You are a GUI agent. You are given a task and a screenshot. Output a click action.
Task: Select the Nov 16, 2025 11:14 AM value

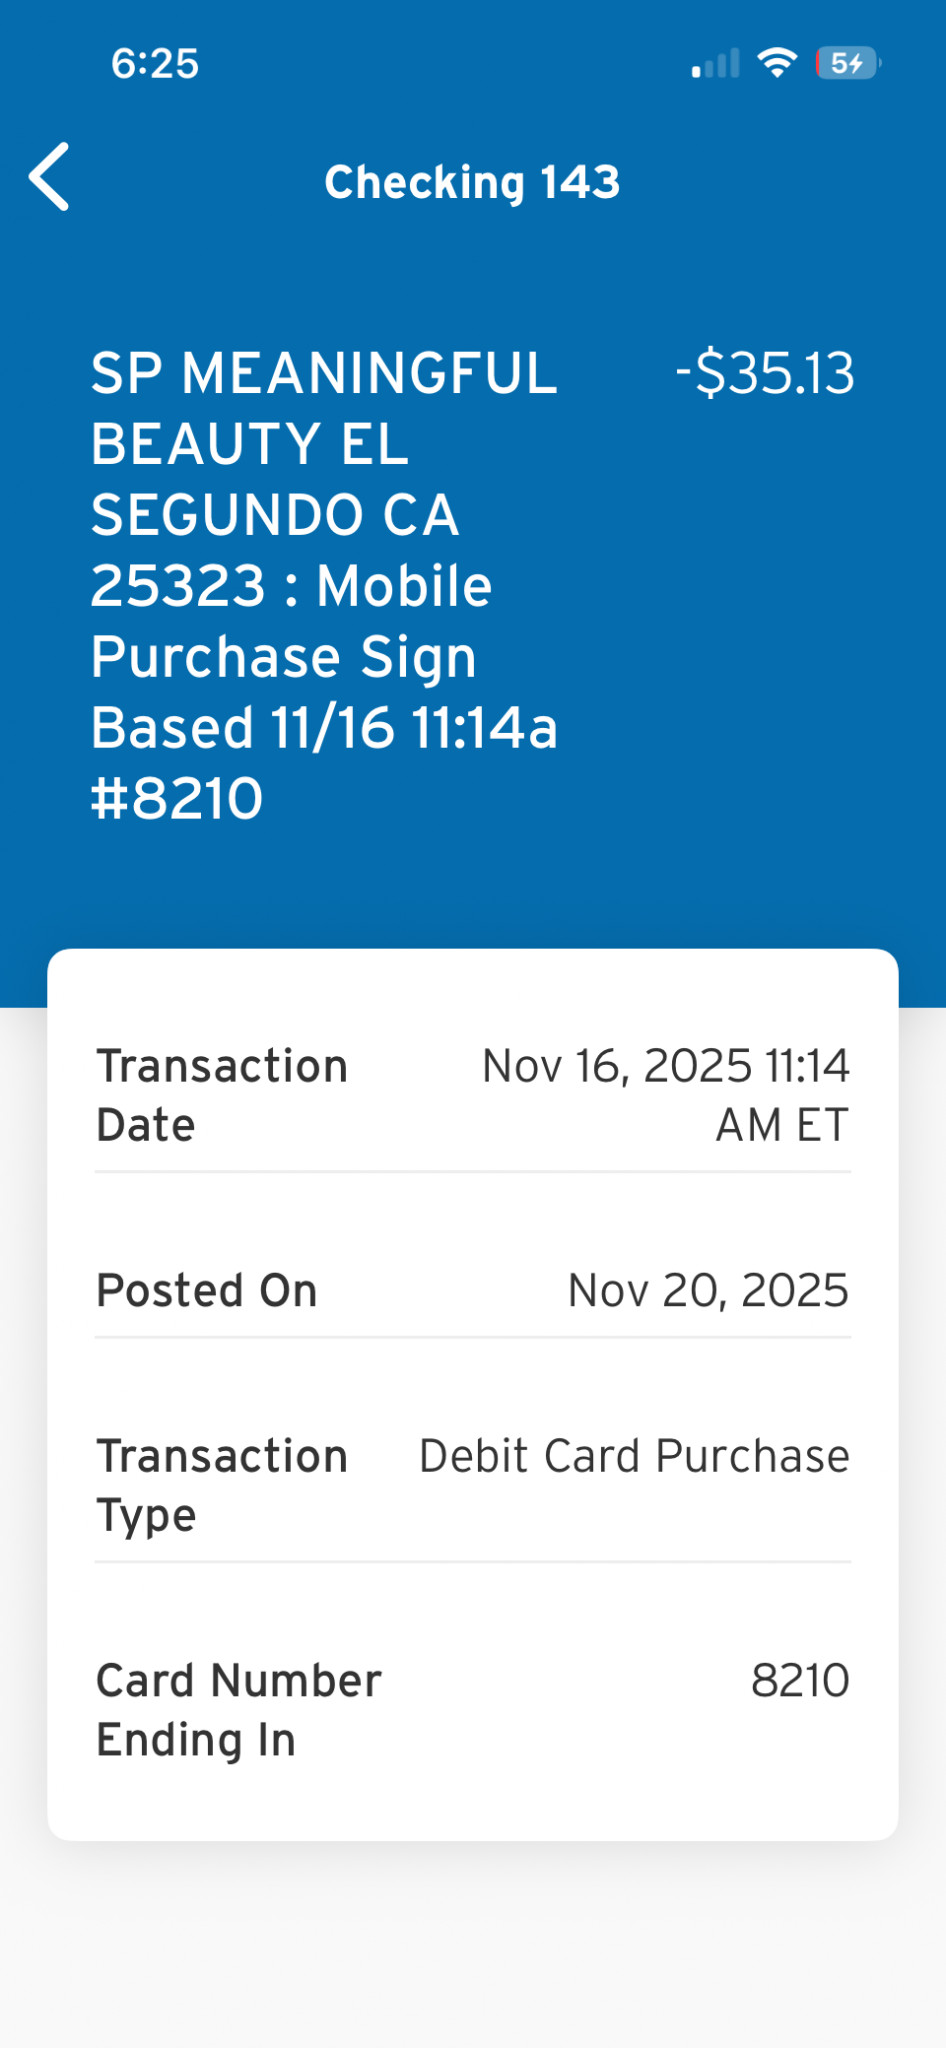point(666,1095)
